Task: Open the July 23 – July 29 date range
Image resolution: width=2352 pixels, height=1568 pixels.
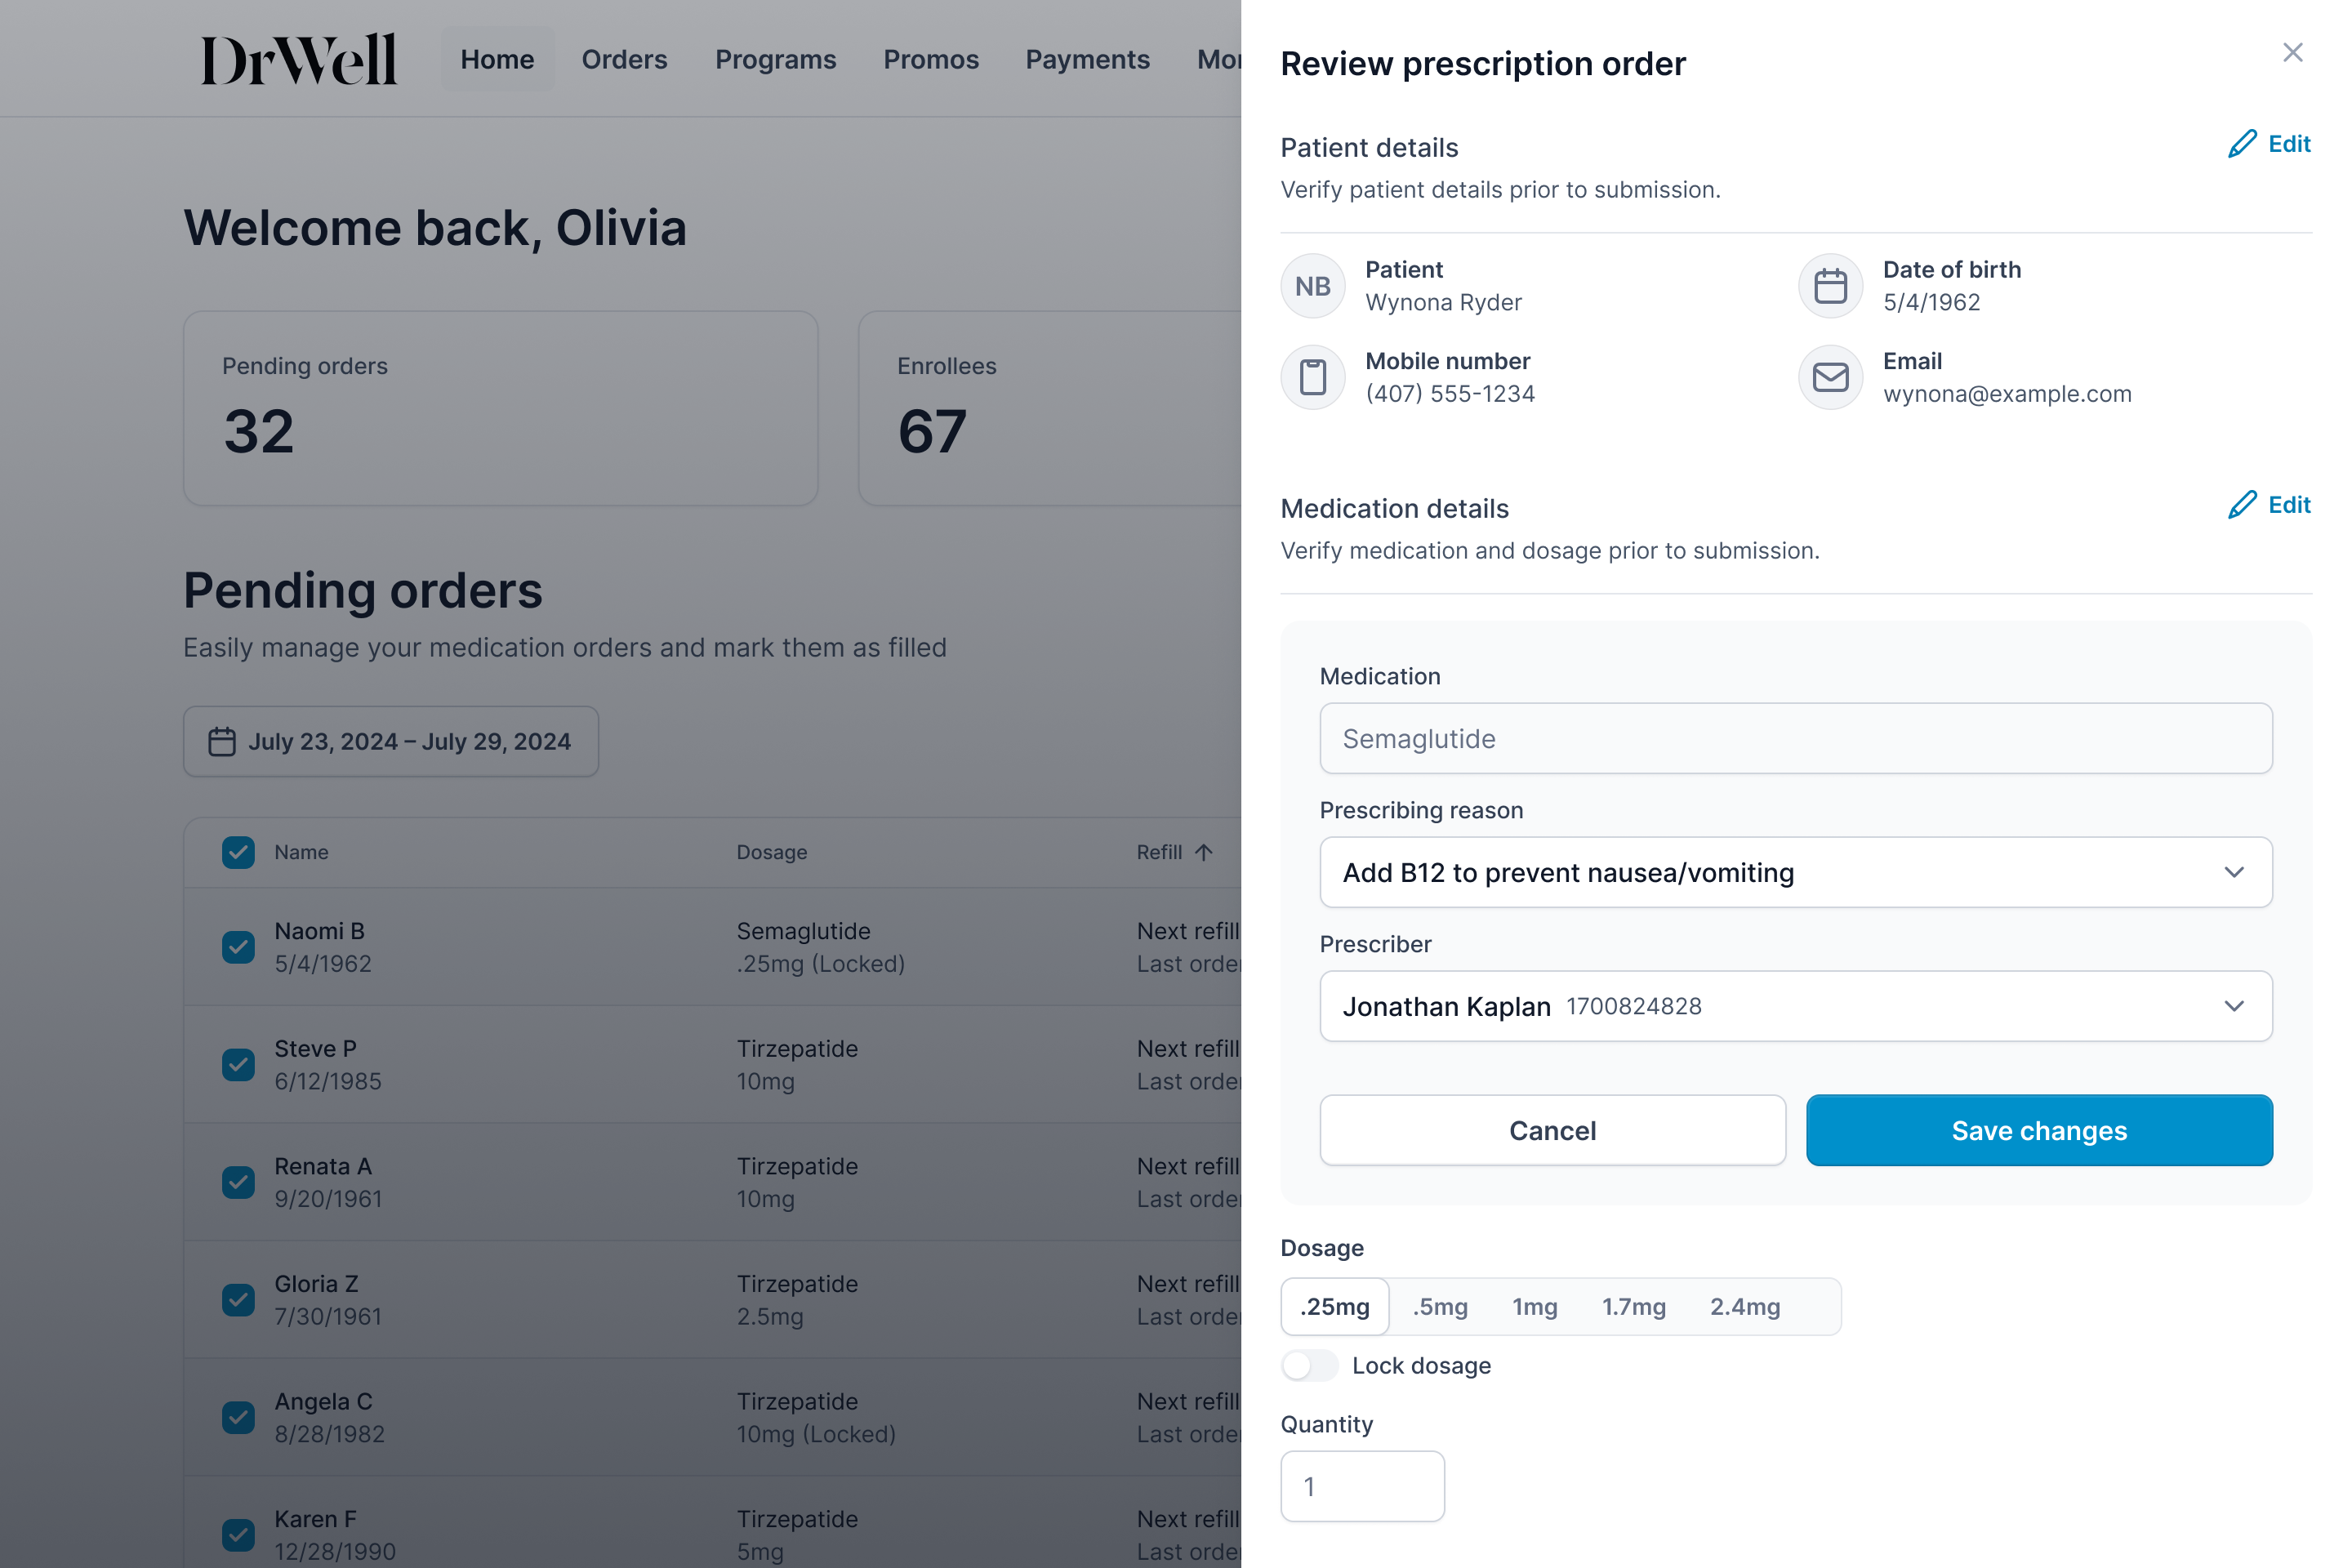Action: (x=391, y=742)
